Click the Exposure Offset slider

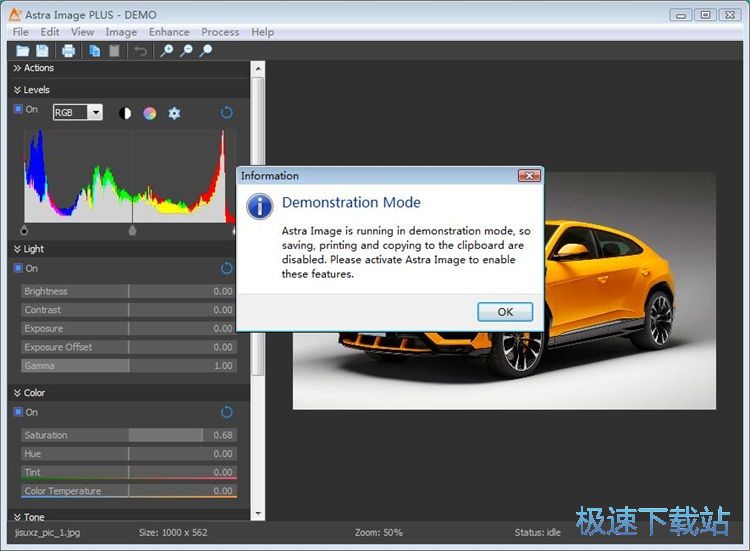pyautogui.click(x=129, y=347)
